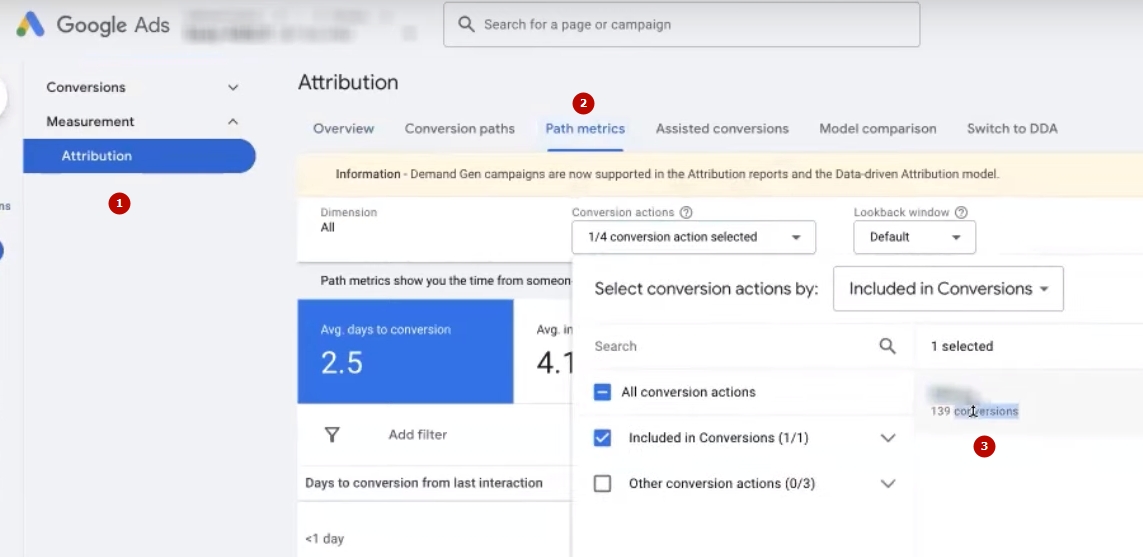Check Other conversion actions (0/3) checkbox

[x=603, y=484]
